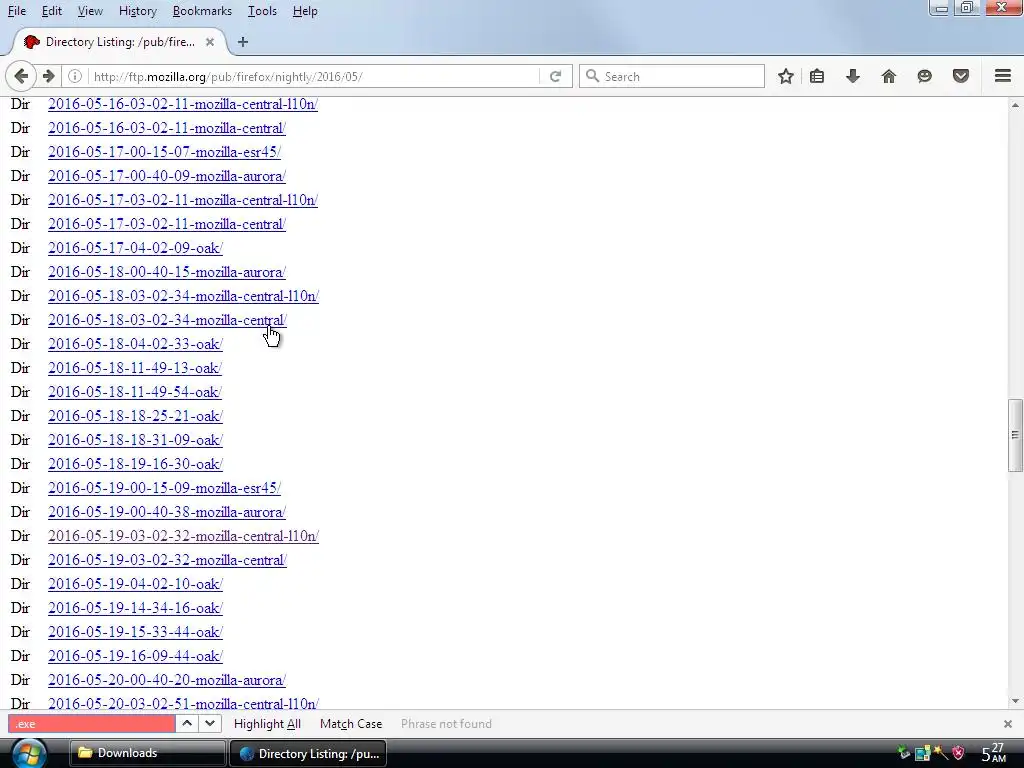Screen dimensions: 1024x768
Task: Close the find bar
Action: (1008, 724)
